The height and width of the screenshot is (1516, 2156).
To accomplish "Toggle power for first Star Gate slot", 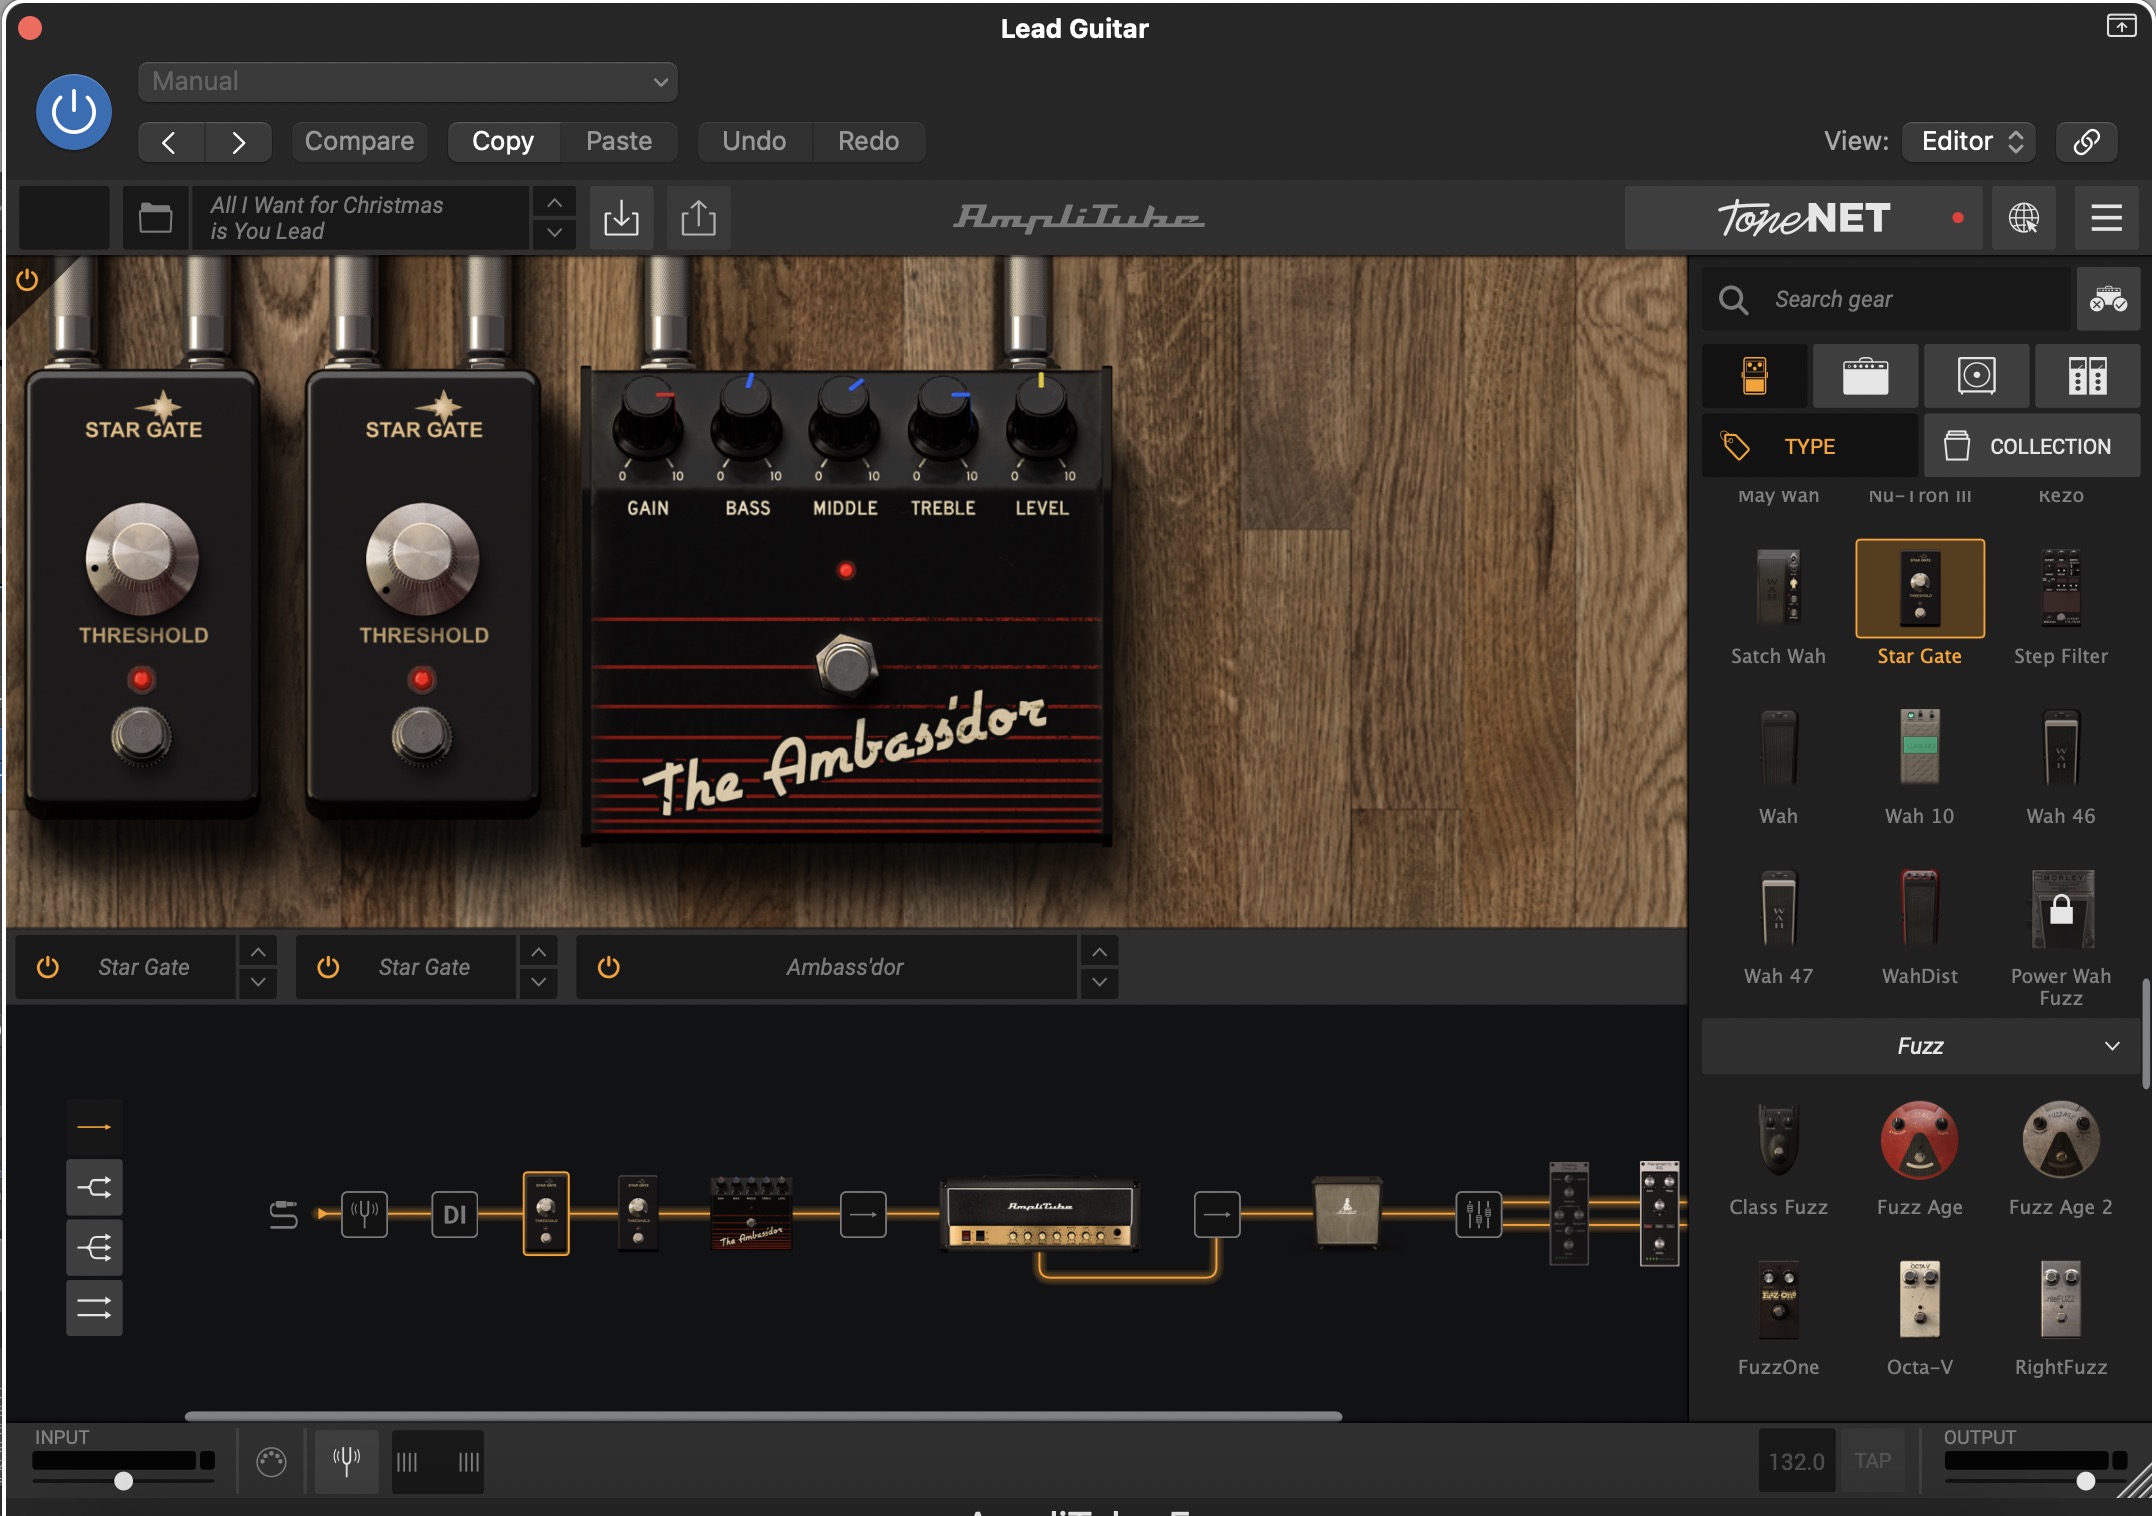I will [48, 967].
